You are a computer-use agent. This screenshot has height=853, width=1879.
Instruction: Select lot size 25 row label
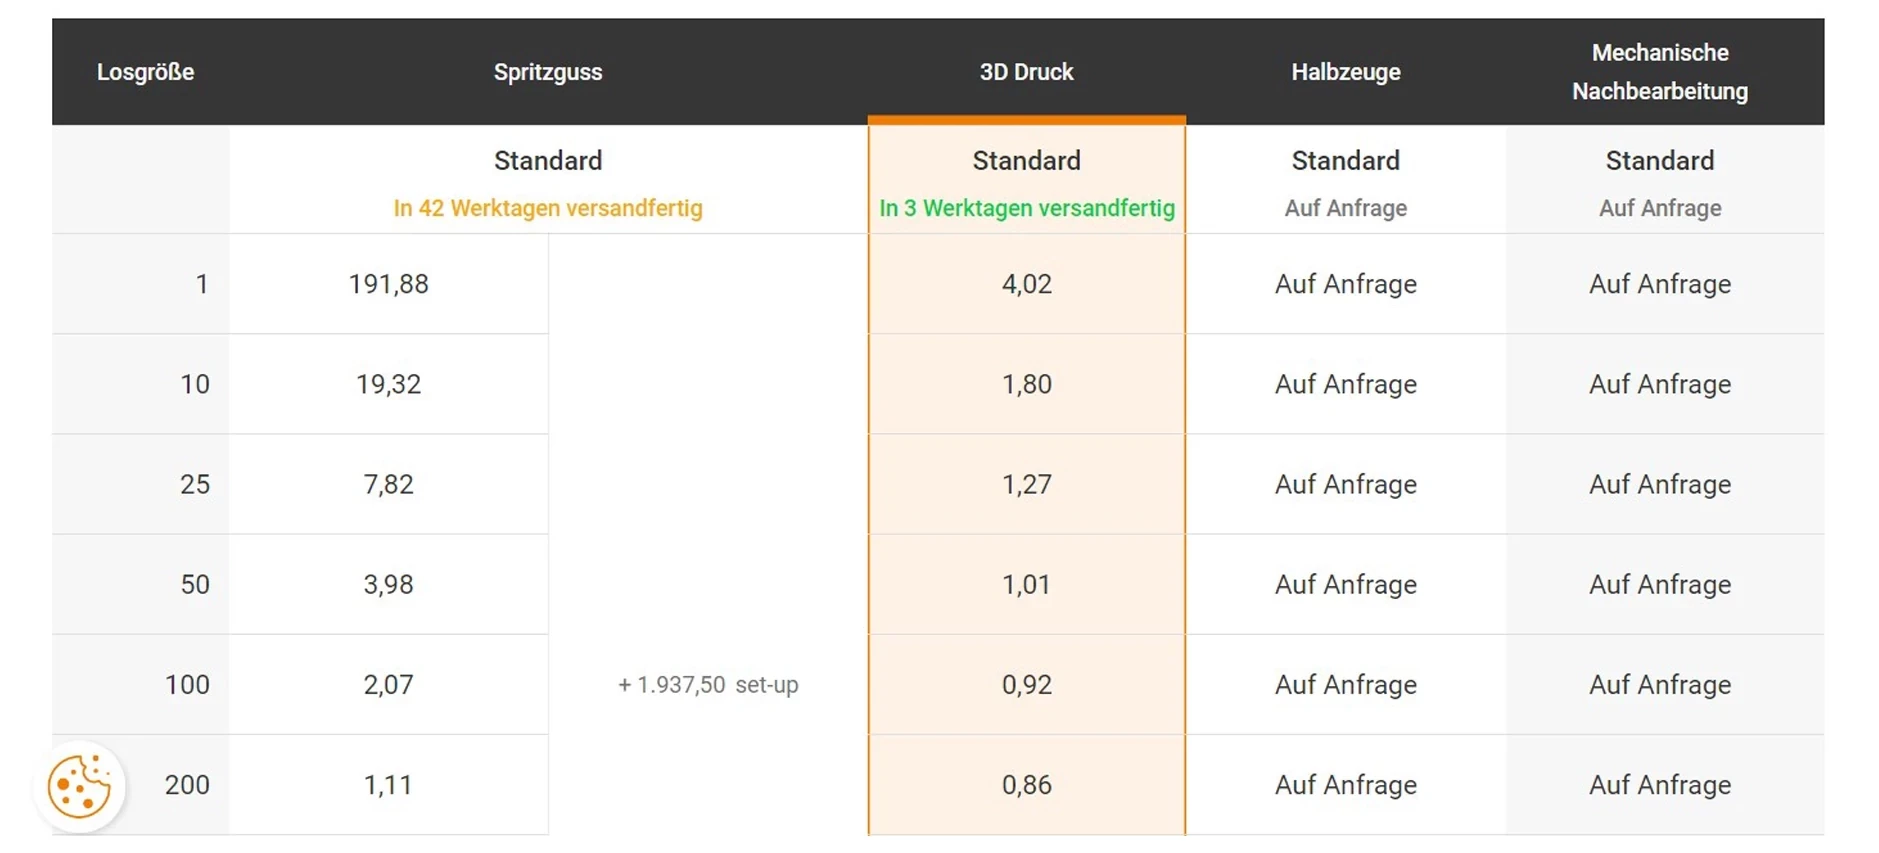[x=194, y=485]
